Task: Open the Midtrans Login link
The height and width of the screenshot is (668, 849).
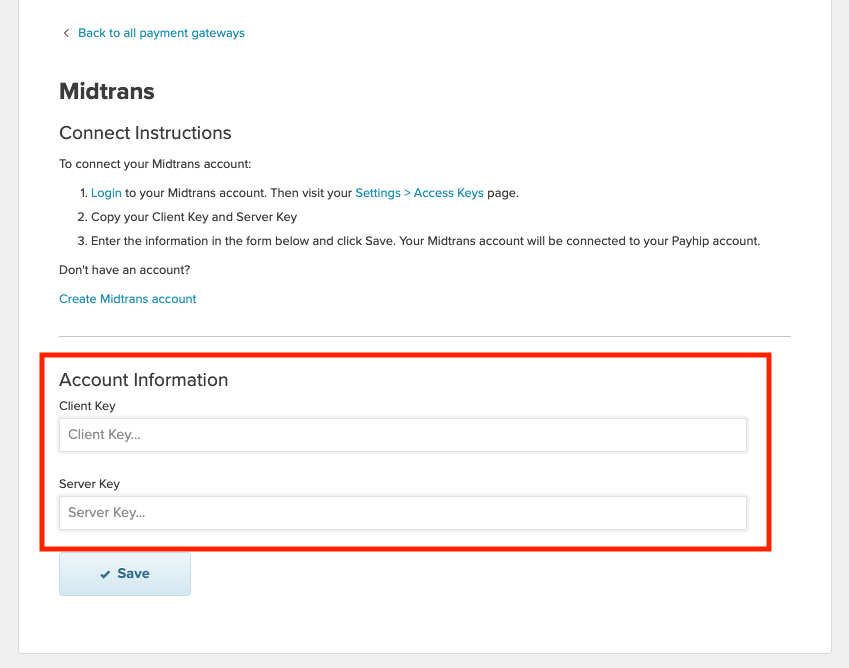Action: coord(106,193)
